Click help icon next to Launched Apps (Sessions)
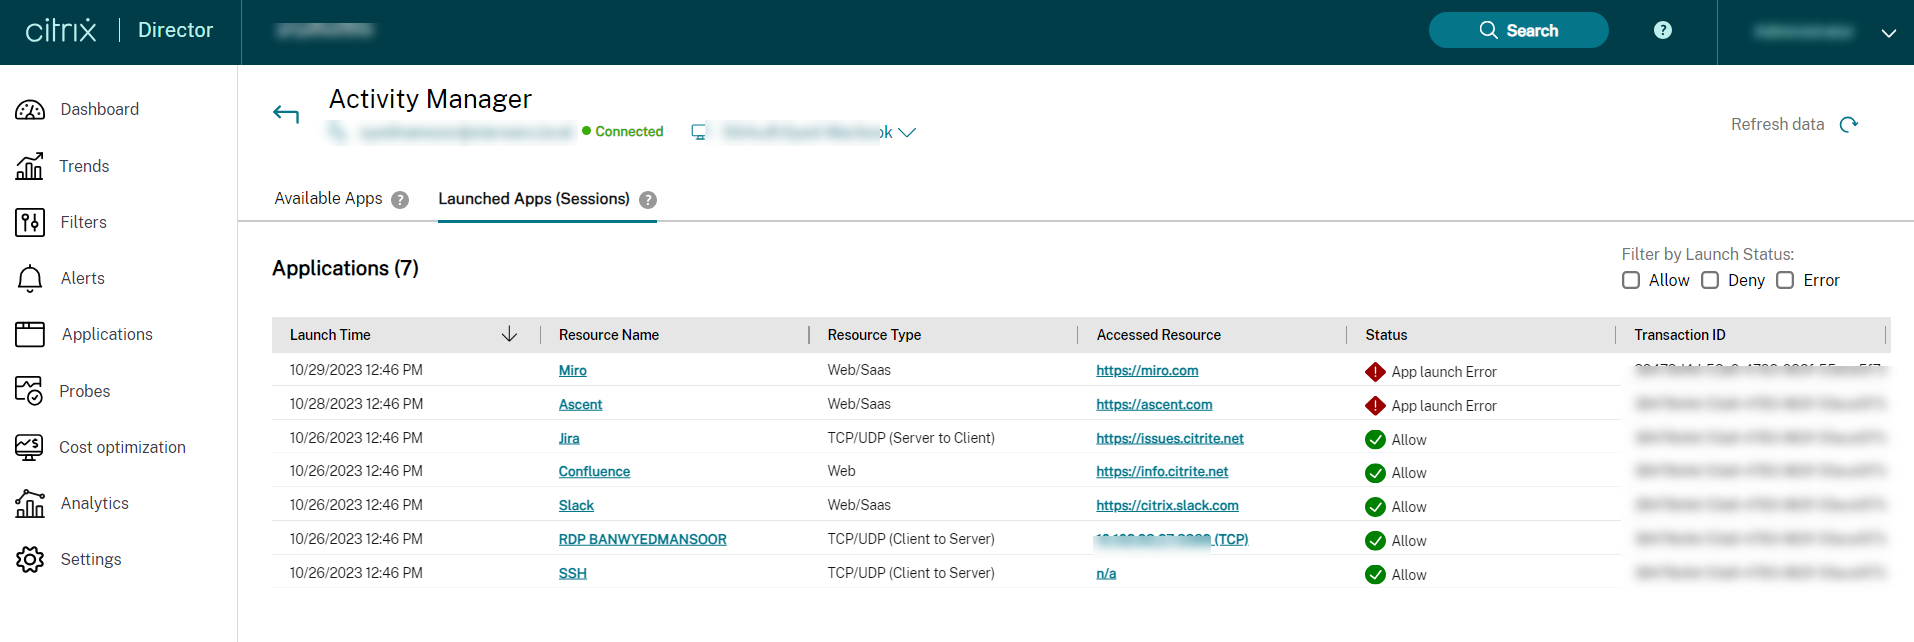Image resolution: width=1914 pixels, height=642 pixels. pos(648,200)
